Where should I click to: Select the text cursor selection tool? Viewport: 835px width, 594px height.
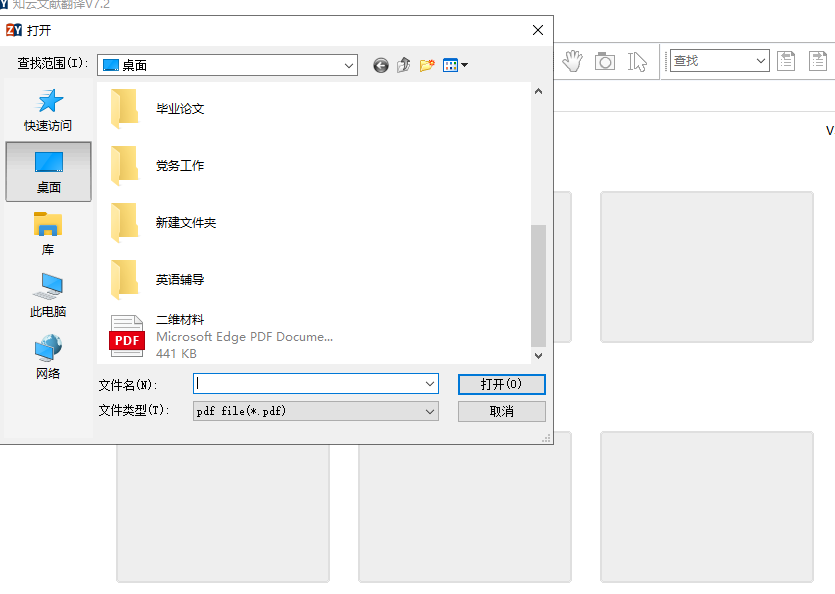[636, 60]
